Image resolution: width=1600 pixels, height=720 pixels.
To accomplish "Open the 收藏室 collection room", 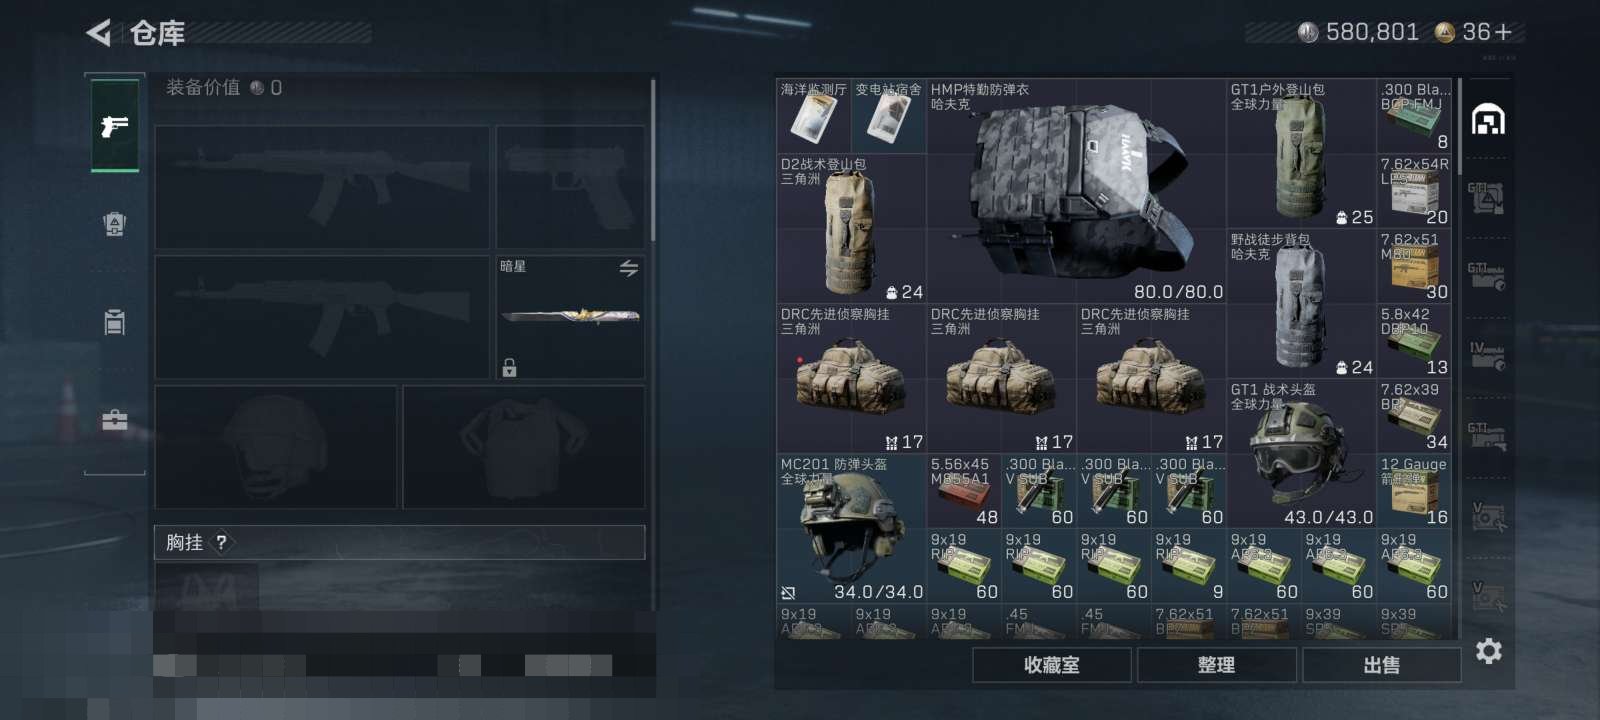I will pyautogui.click(x=1052, y=665).
